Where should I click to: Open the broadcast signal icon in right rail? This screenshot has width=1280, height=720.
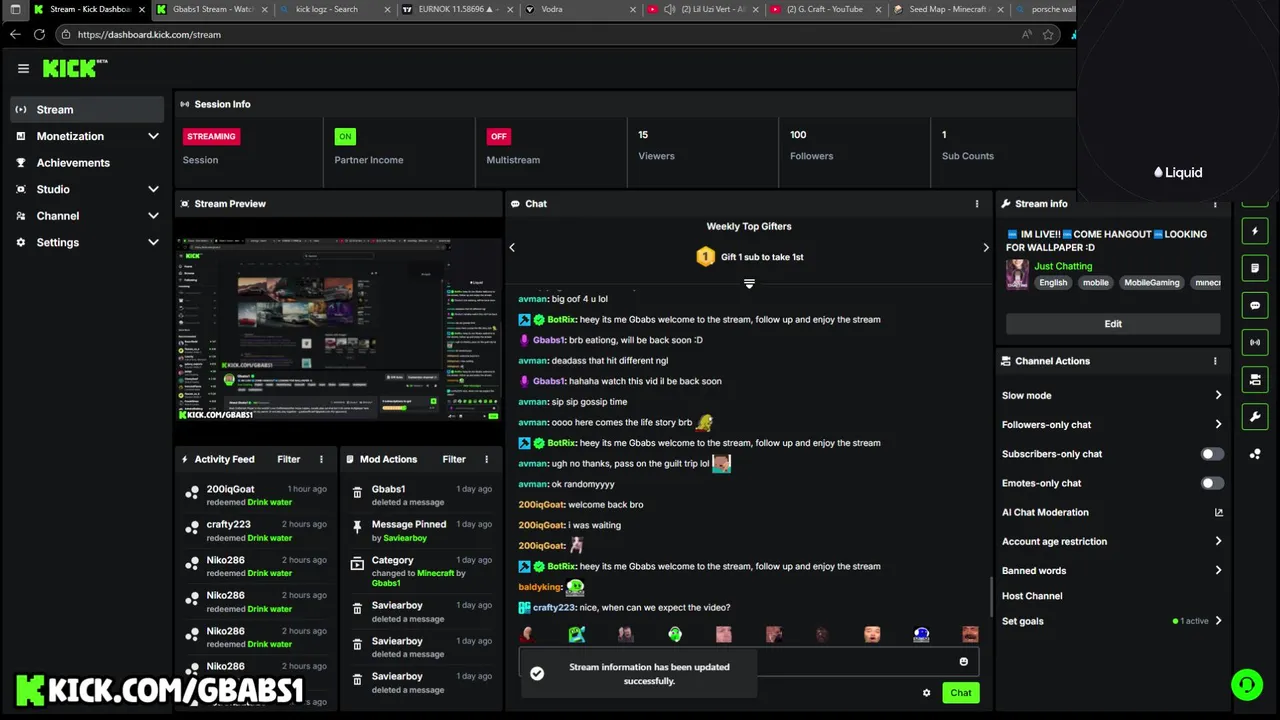click(x=1255, y=342)
